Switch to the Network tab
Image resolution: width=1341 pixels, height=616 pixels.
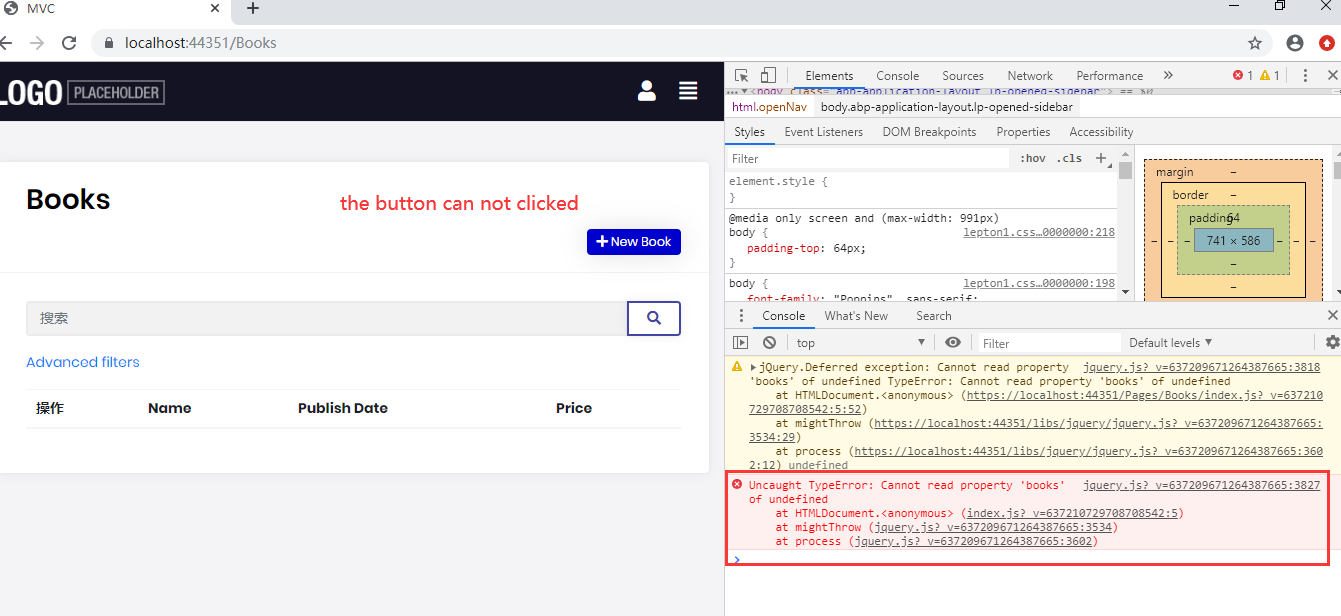coord(1030,76)
